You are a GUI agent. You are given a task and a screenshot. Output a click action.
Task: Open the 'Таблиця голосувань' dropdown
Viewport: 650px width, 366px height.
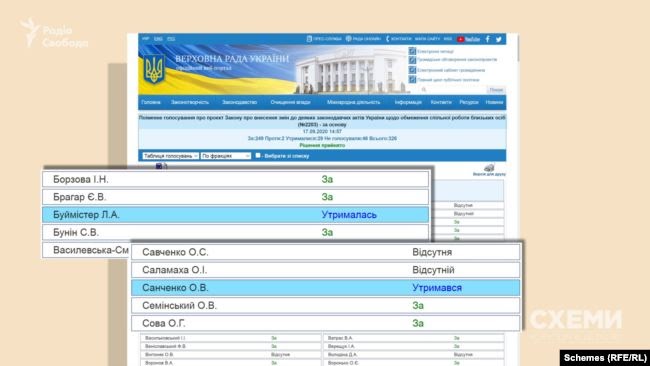click(170, 156)
